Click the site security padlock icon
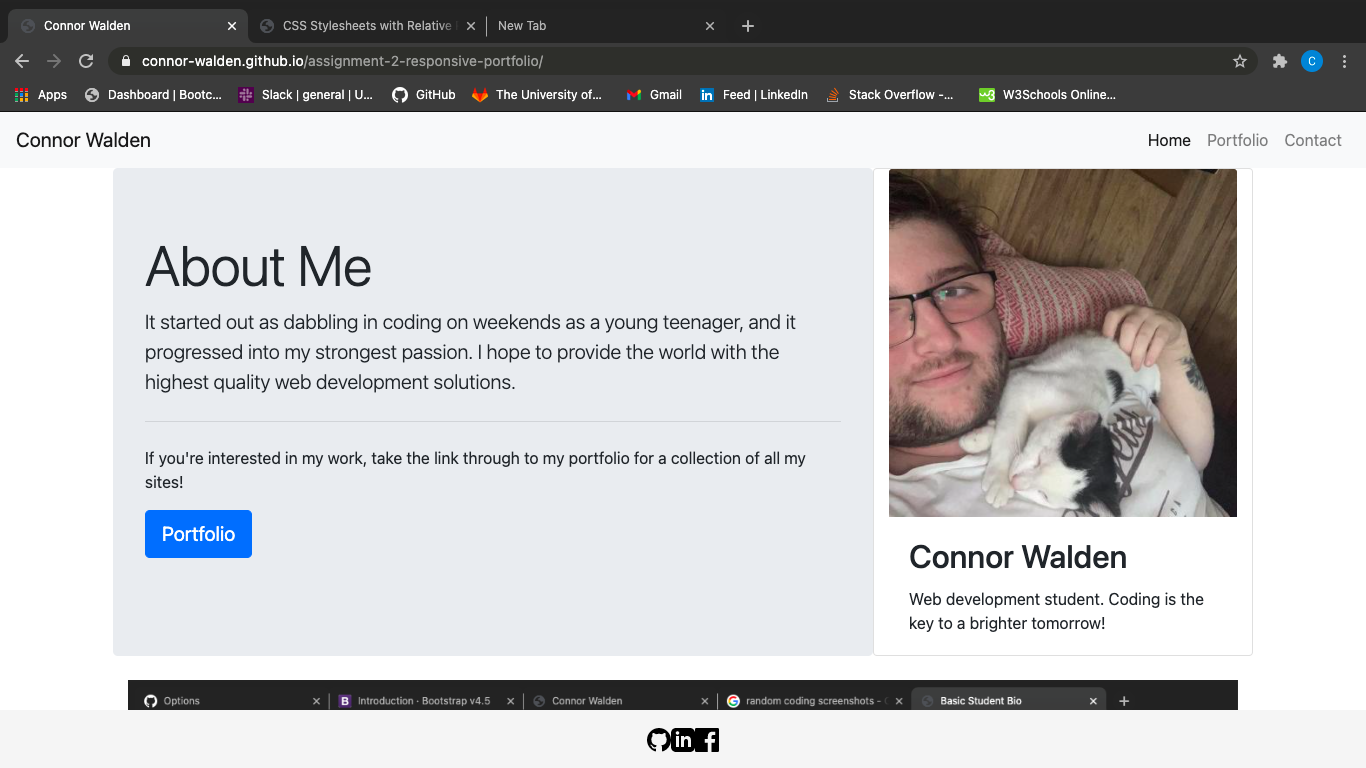 125,61
